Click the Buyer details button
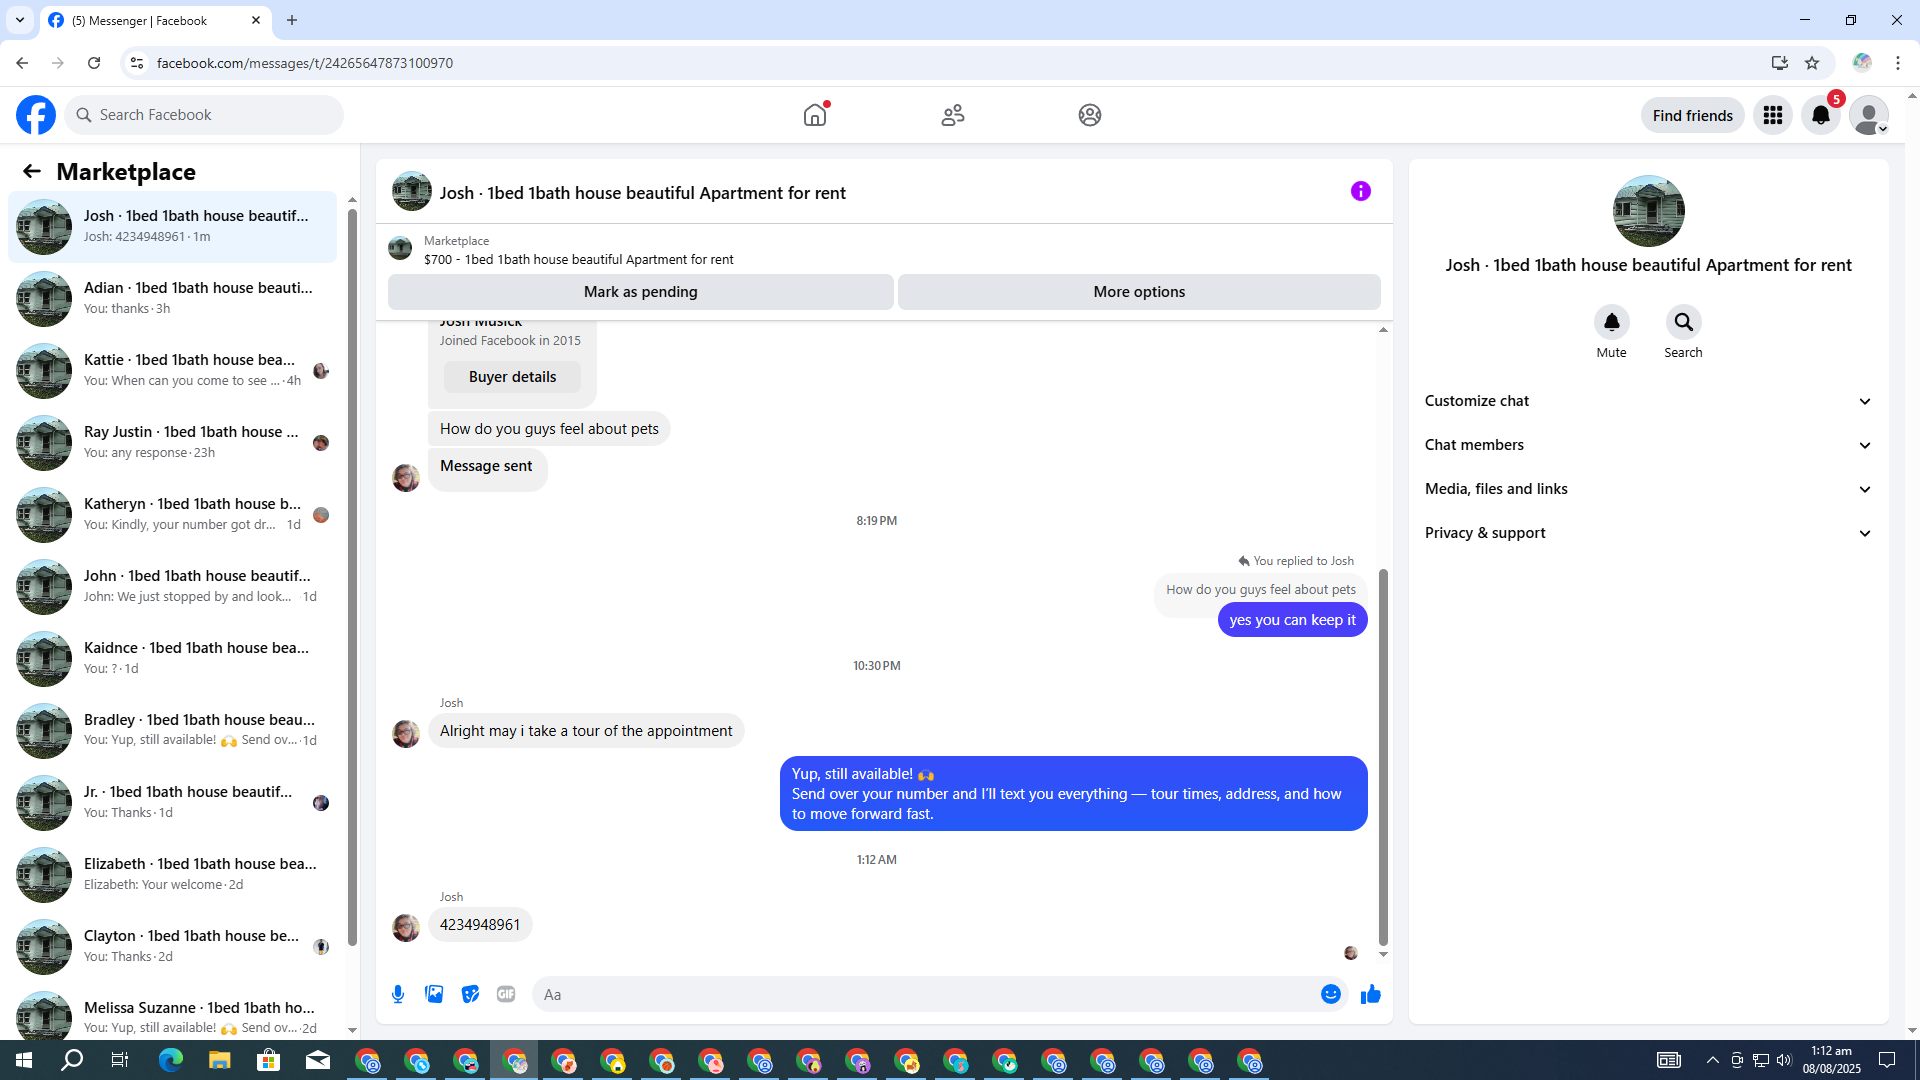Viewport: 1920px width, 1080px height. (x=512, y=377)
